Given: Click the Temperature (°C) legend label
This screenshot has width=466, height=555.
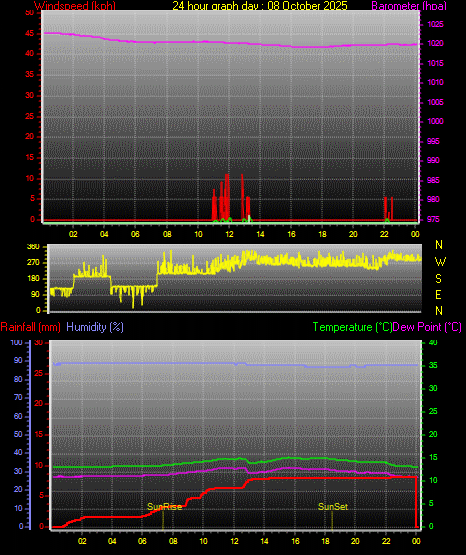Looking at the screenshot, I should [352, 327].
